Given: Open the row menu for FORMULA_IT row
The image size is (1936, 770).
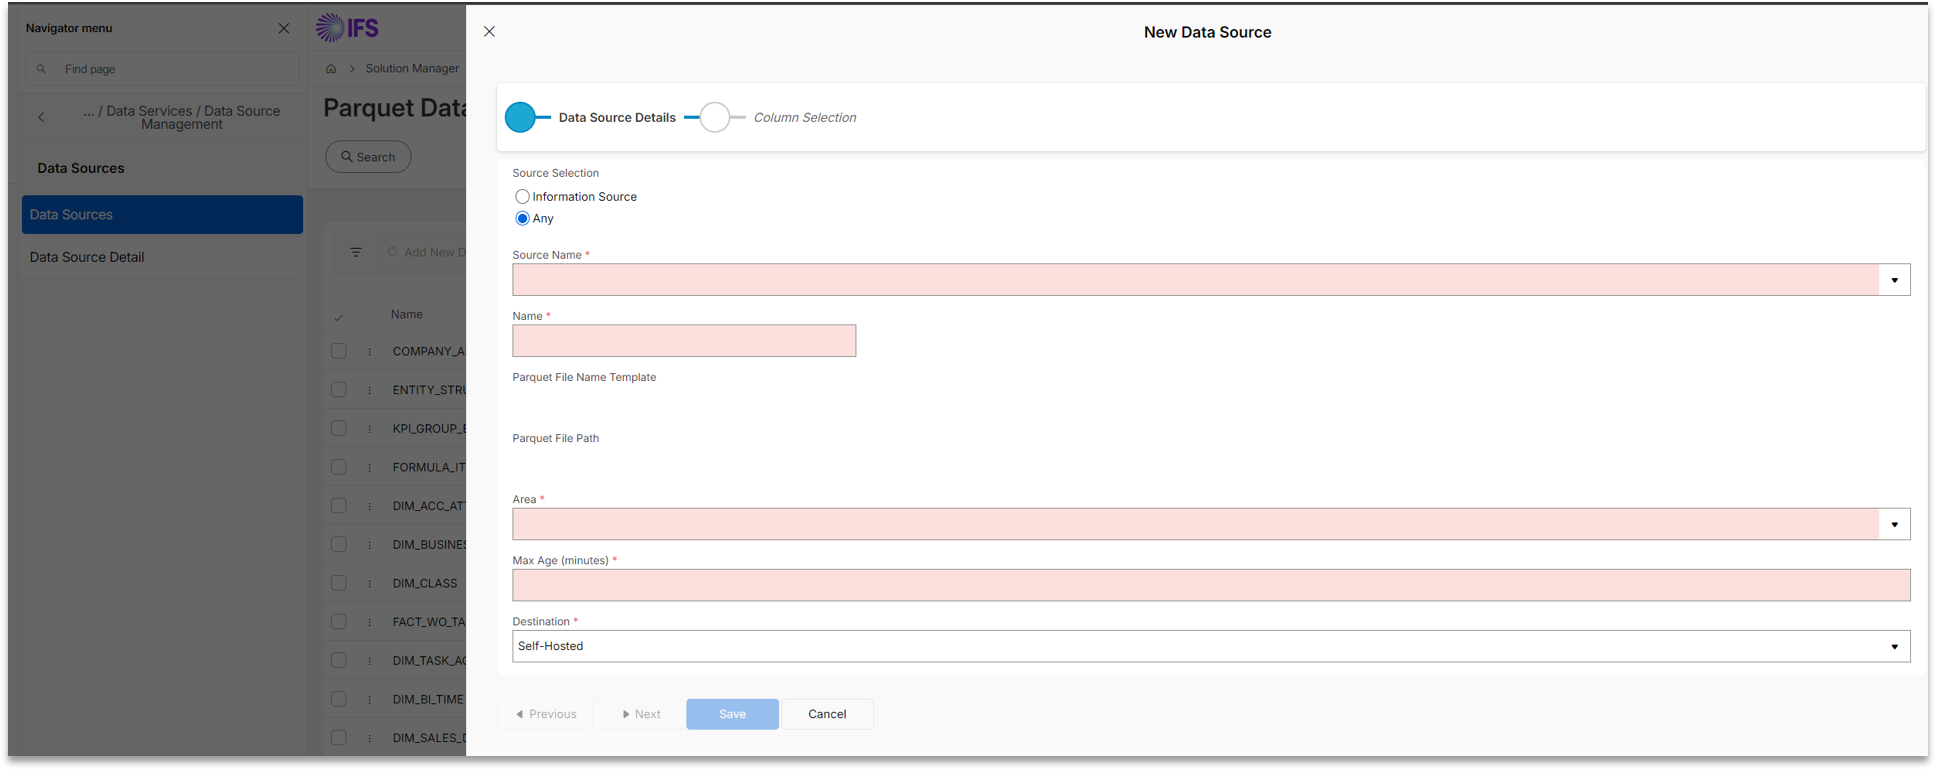Looking at the screenshot, I should coord(369,467).
